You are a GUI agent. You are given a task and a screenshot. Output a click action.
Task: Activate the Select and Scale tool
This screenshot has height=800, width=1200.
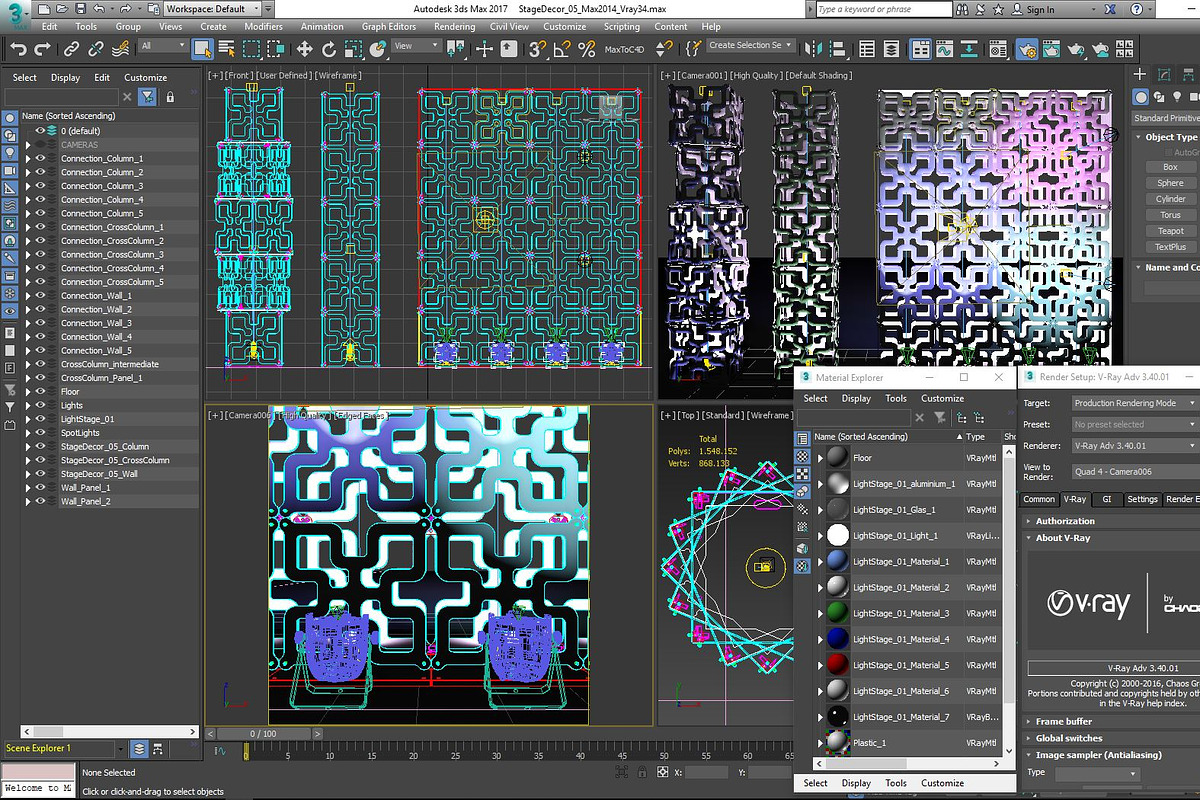(352, 48)
